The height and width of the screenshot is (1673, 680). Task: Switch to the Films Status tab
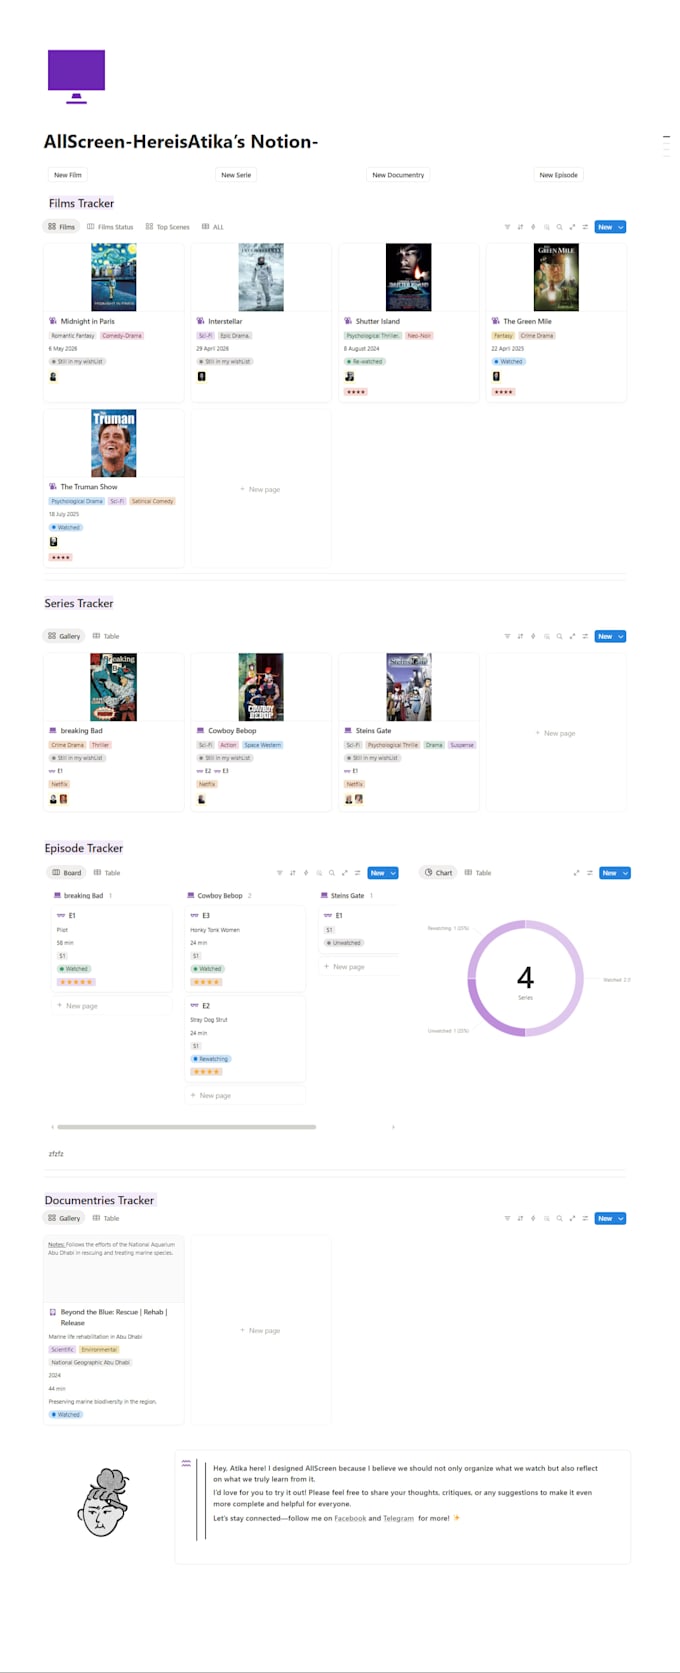(x=110, y=227)
